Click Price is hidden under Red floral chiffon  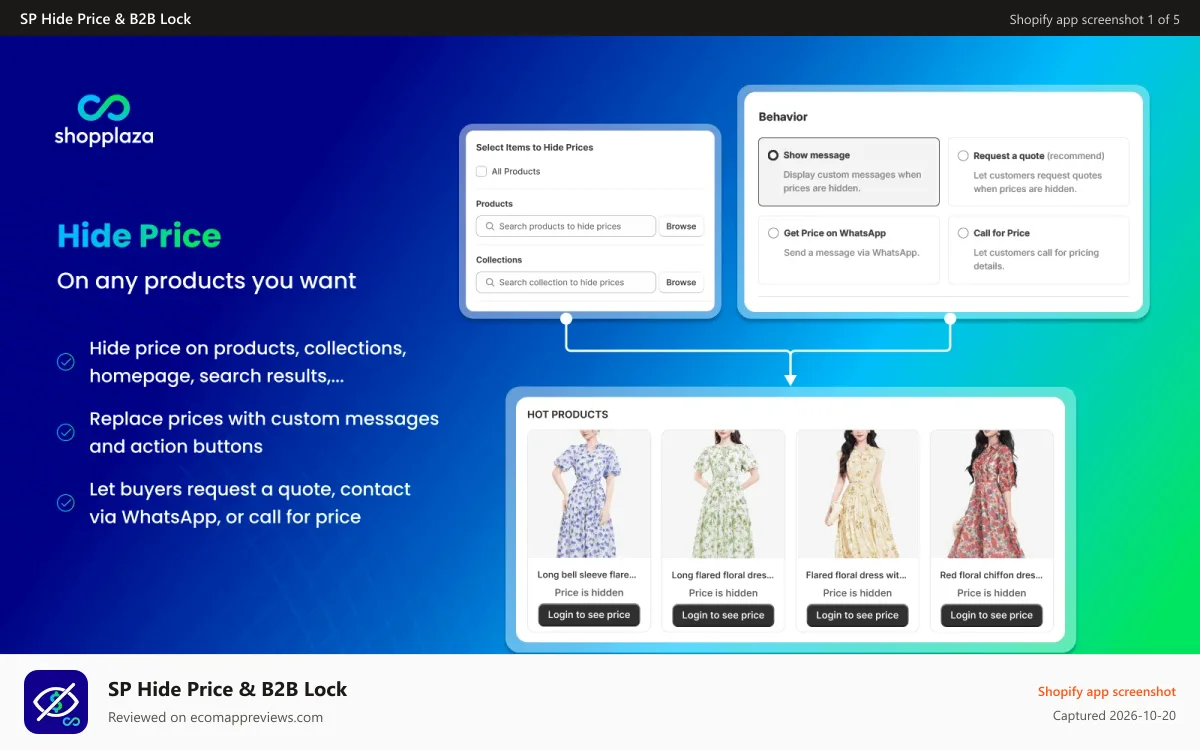991,593
